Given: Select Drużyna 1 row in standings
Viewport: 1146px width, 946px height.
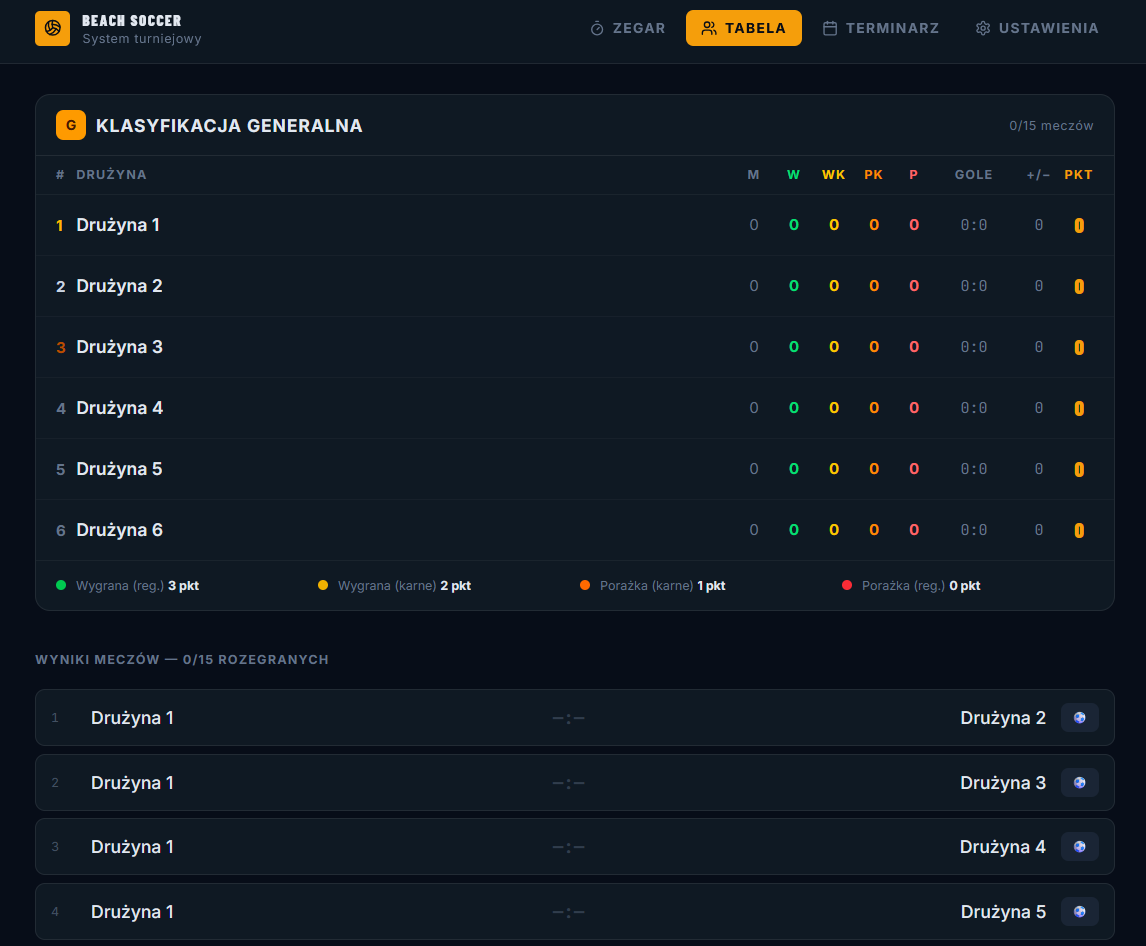Looking at the screenshot, I should point(574,225).
